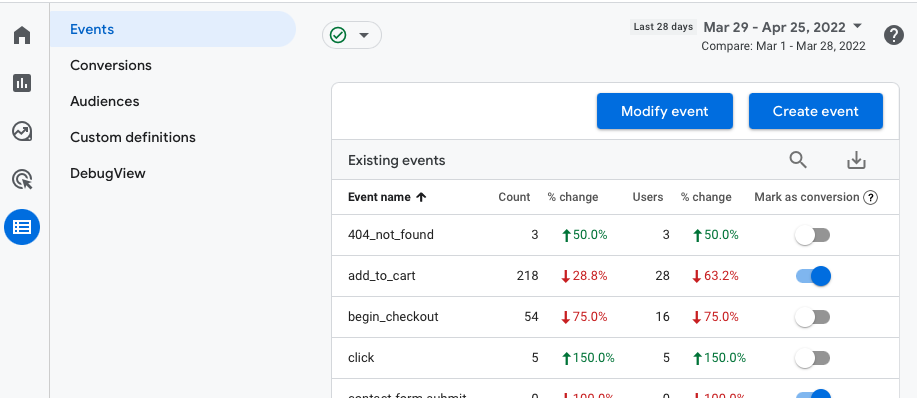Open the Explore icon in sidebar
The height and width of the screenshot is (398, 917).
[x=22, y=131]
